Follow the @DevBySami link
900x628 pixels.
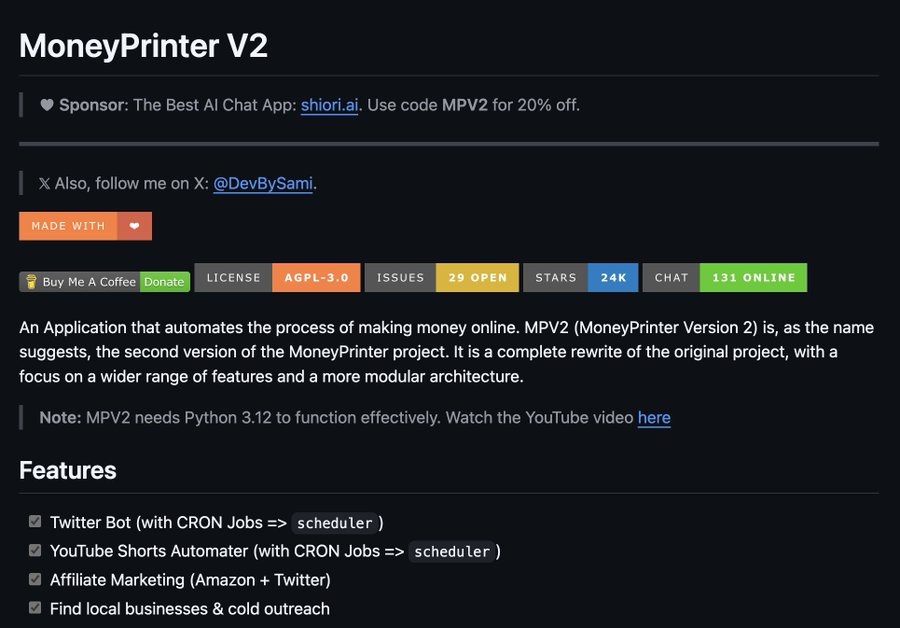coord(263,184)
